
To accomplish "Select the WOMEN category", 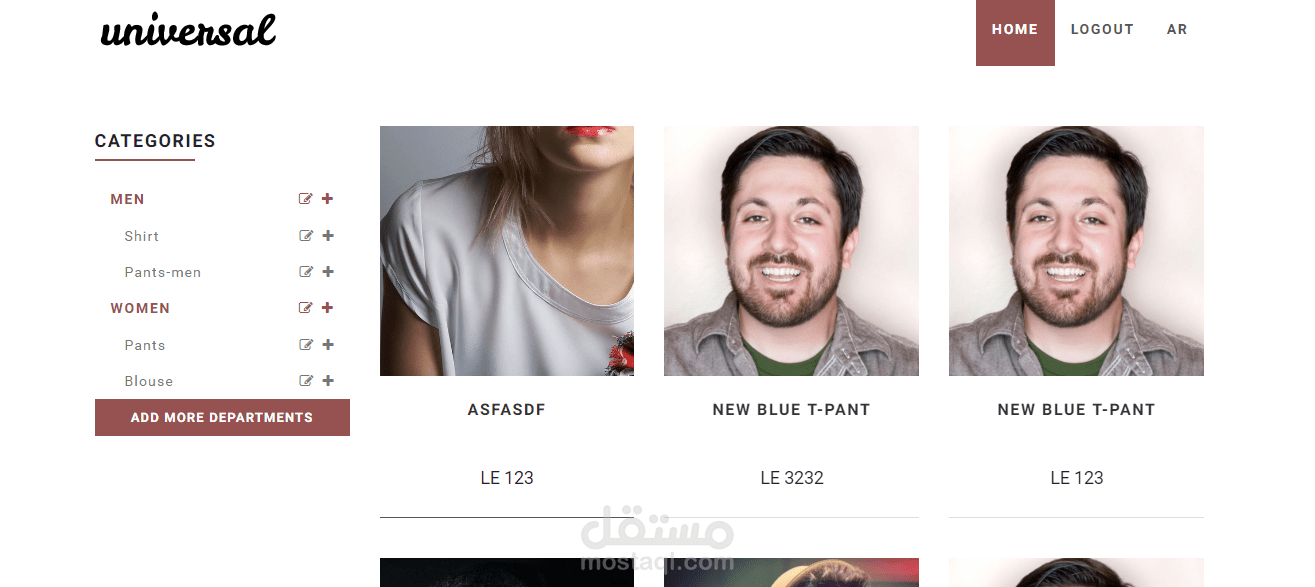I will pyautogui.click(x=140, y=308).
